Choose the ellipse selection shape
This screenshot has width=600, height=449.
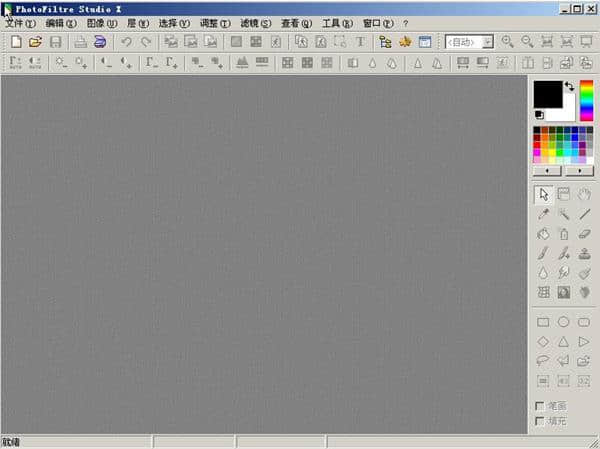click(564, 322)
